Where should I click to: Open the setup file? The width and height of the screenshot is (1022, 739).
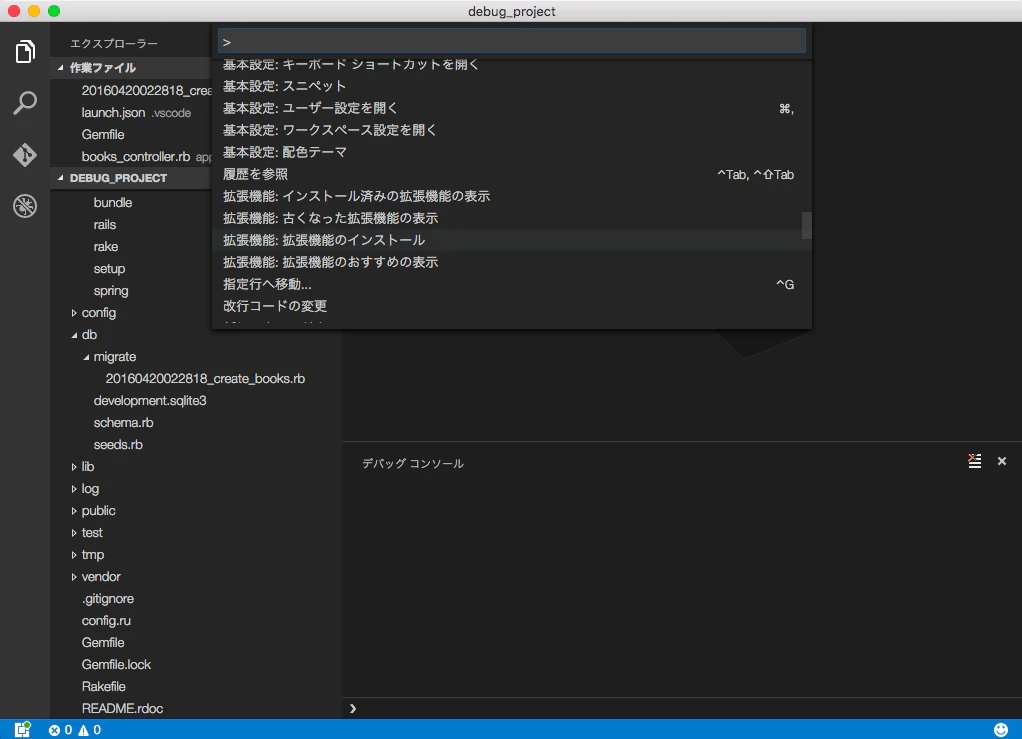(109, 269)
